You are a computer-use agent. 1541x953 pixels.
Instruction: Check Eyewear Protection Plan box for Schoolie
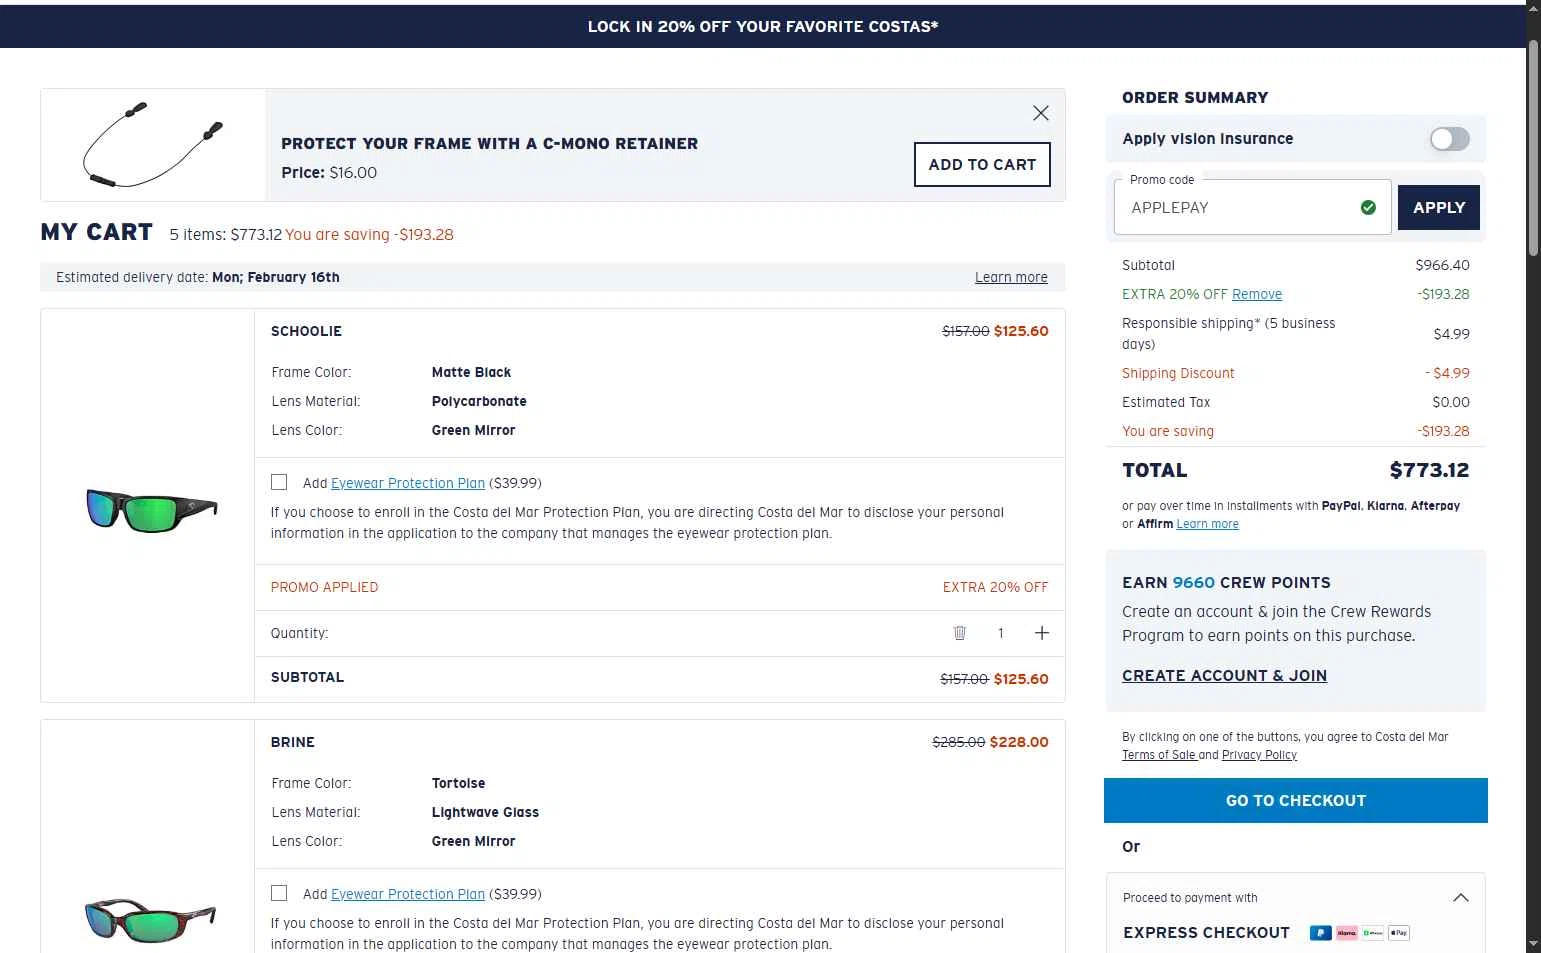279,482
